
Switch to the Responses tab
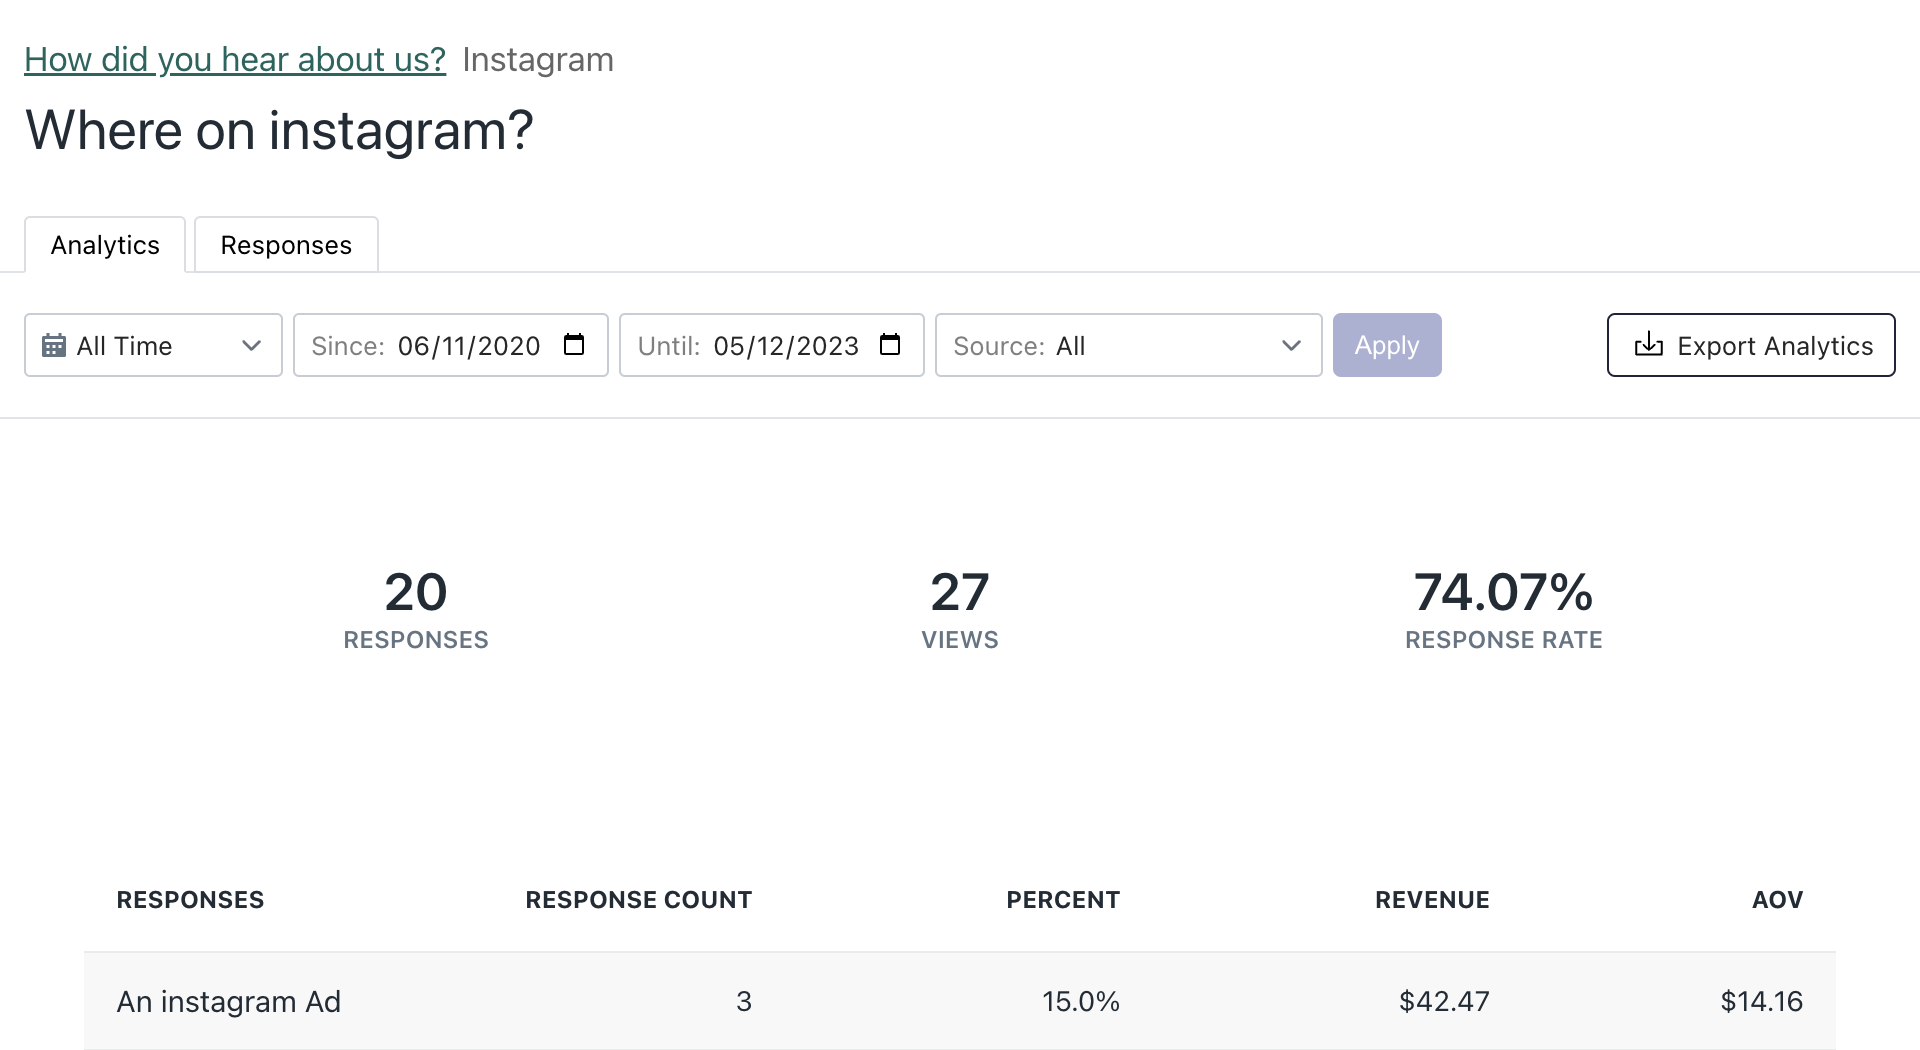point(286,245)
